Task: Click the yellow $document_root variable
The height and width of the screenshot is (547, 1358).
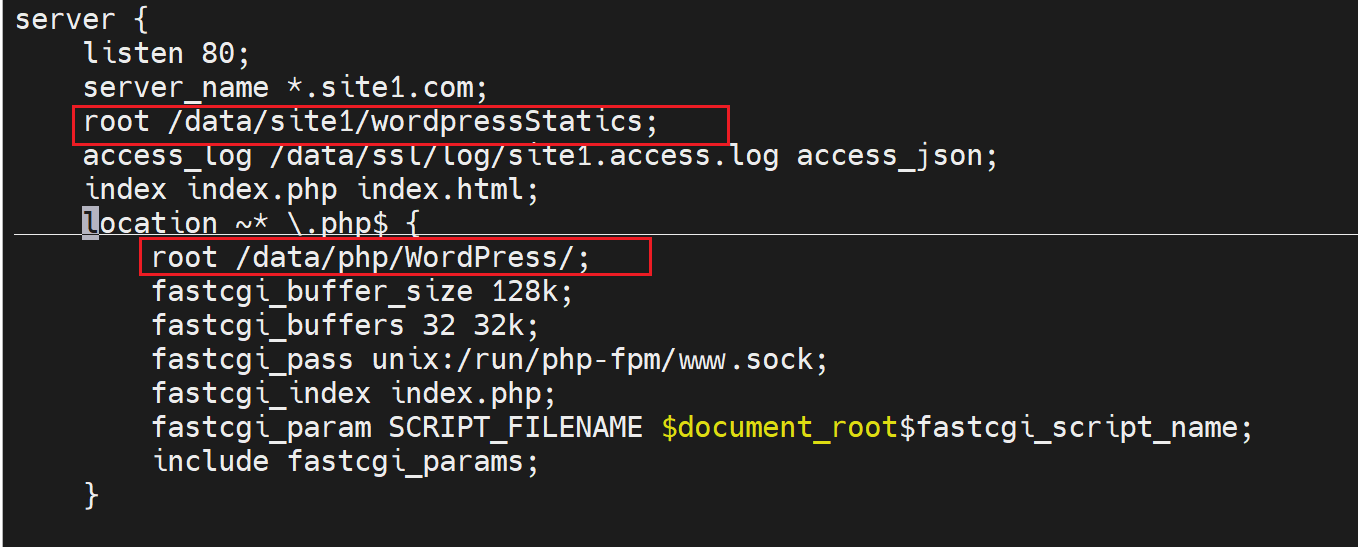Action: (779, 427)
